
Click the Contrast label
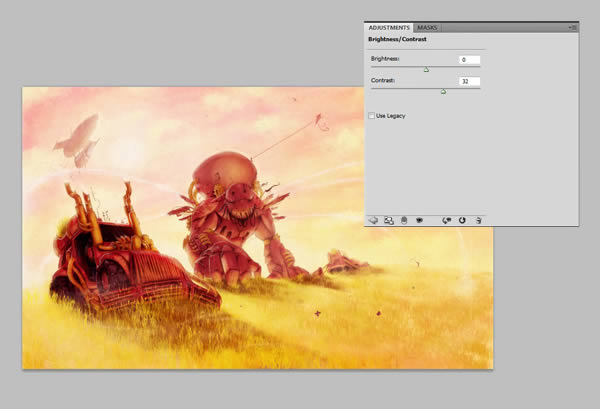click(383, 81)
